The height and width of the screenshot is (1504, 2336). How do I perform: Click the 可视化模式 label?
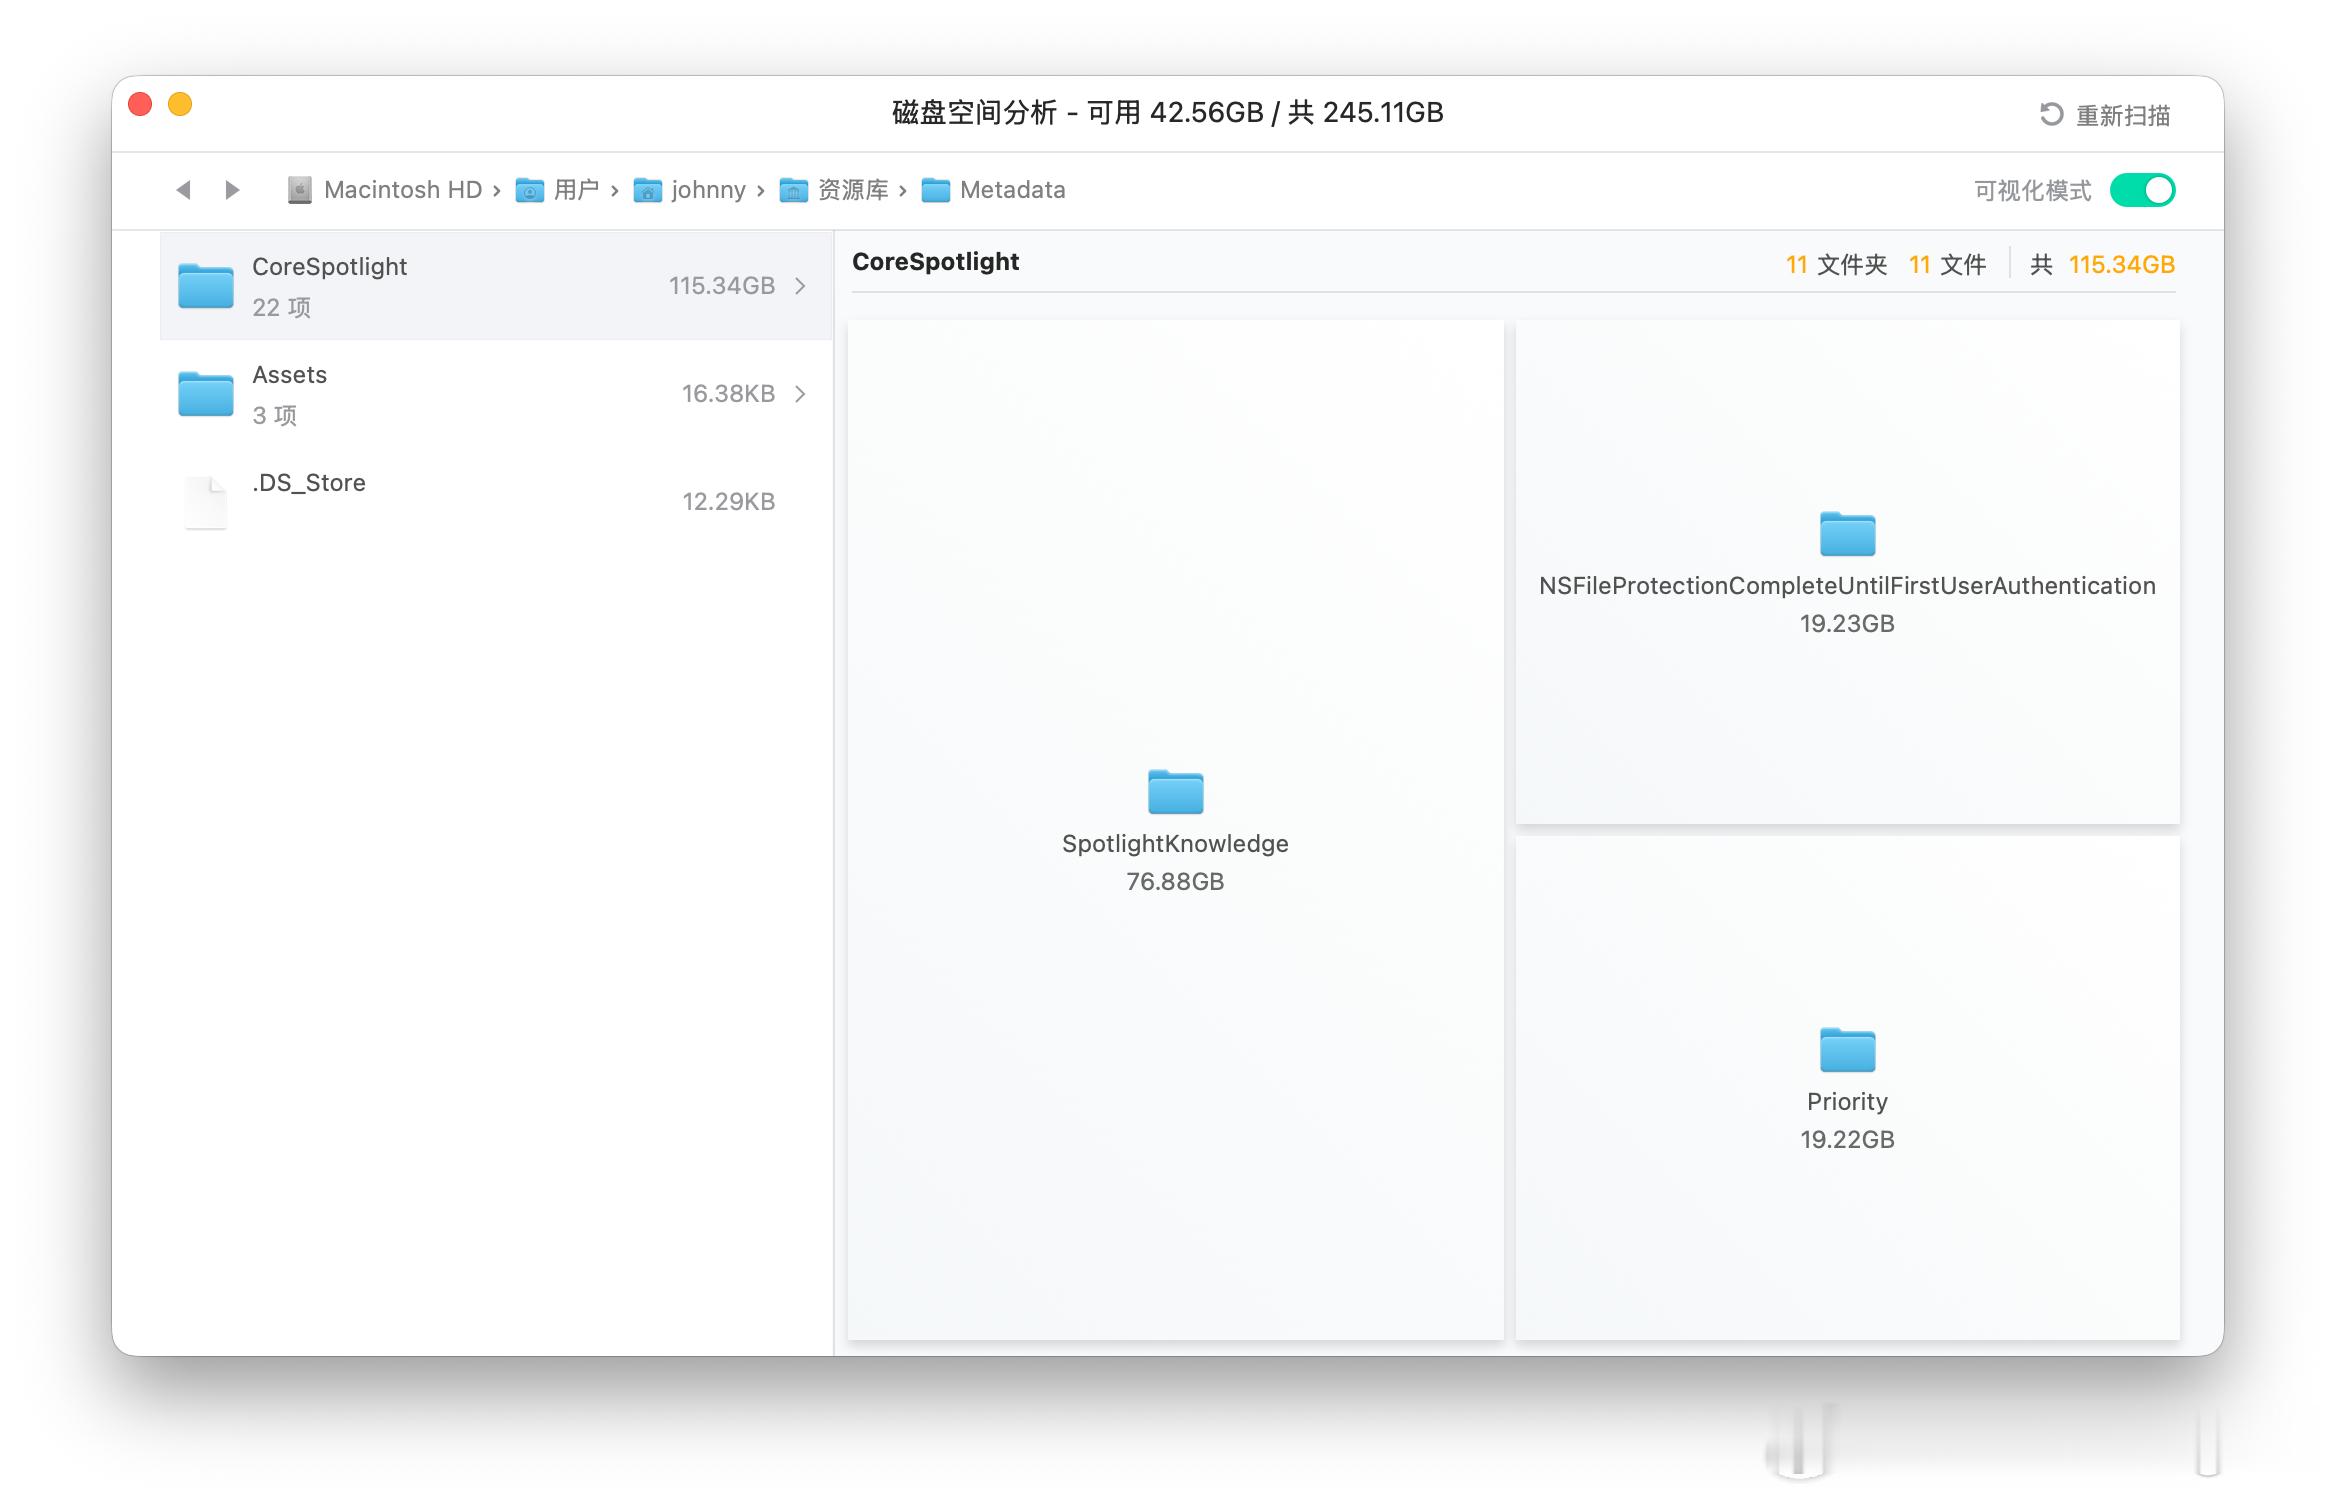coord(2032,190)
